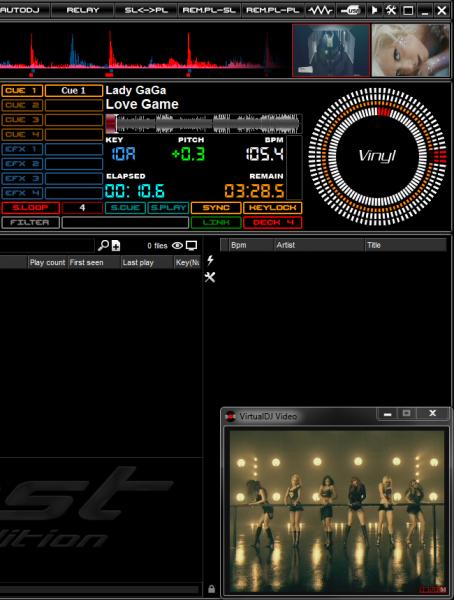Click the loop length value 4
Image resolution: width=454 pixels, height=600 pixels.
click(x=82, y=208)
